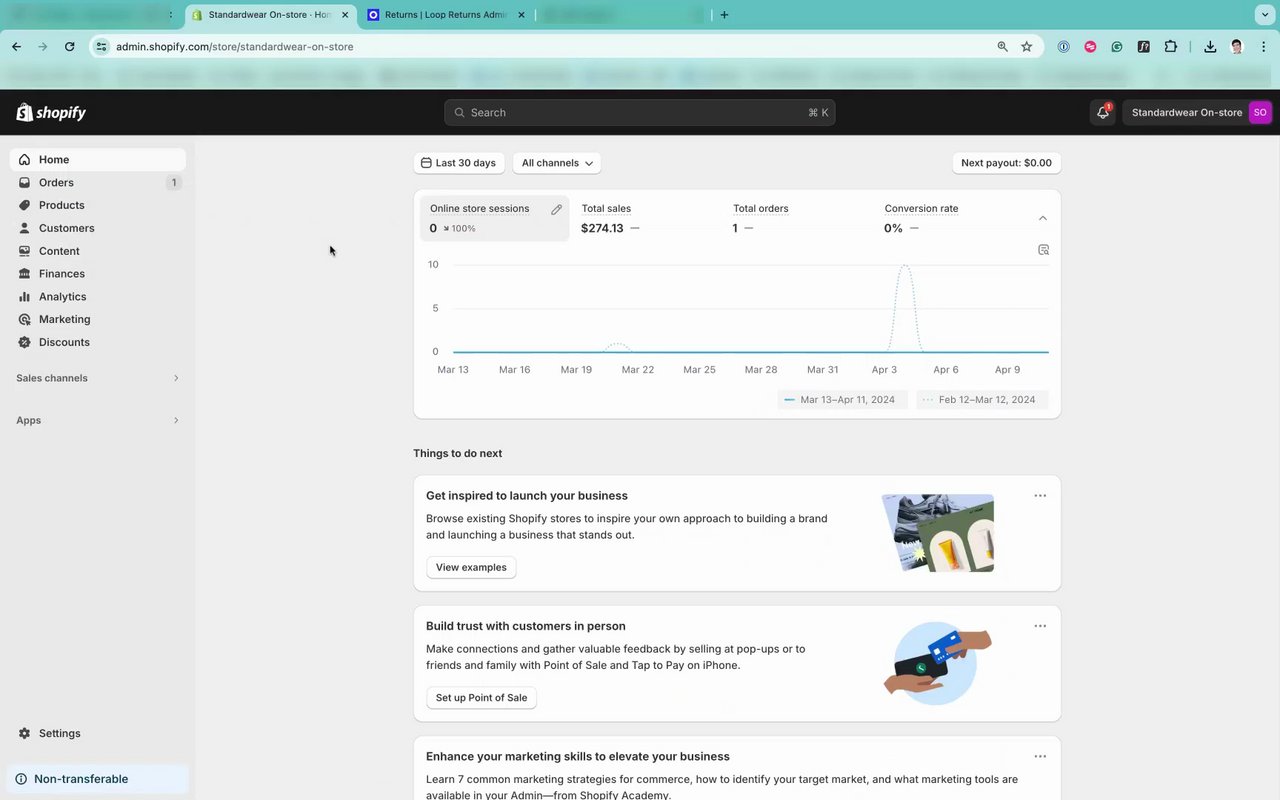
Task: Select the Total sales metric
Action: (645, 218)
